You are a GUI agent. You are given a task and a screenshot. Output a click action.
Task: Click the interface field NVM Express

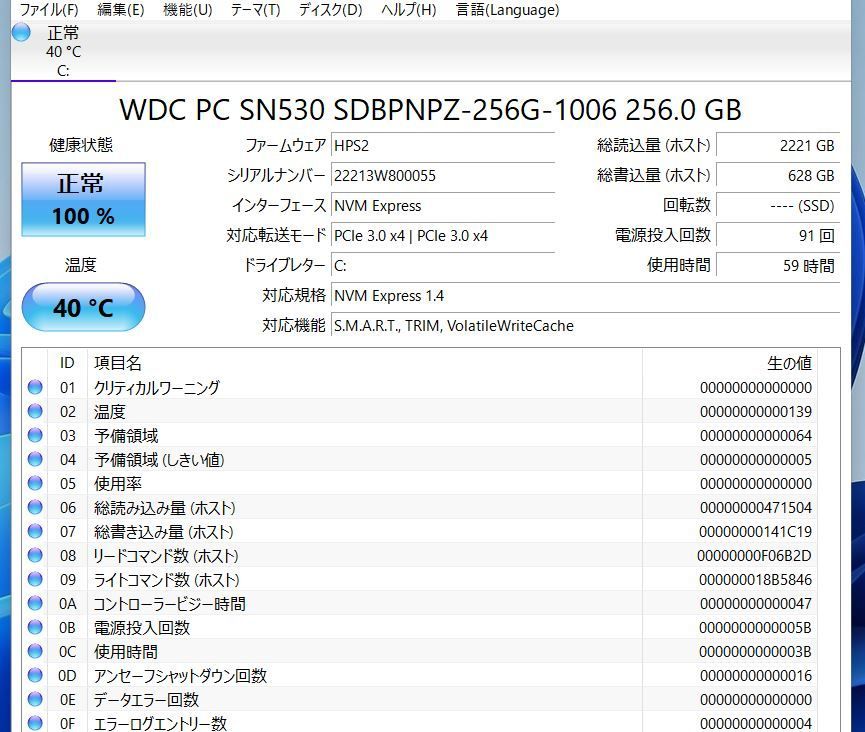(x=442, y=206)
